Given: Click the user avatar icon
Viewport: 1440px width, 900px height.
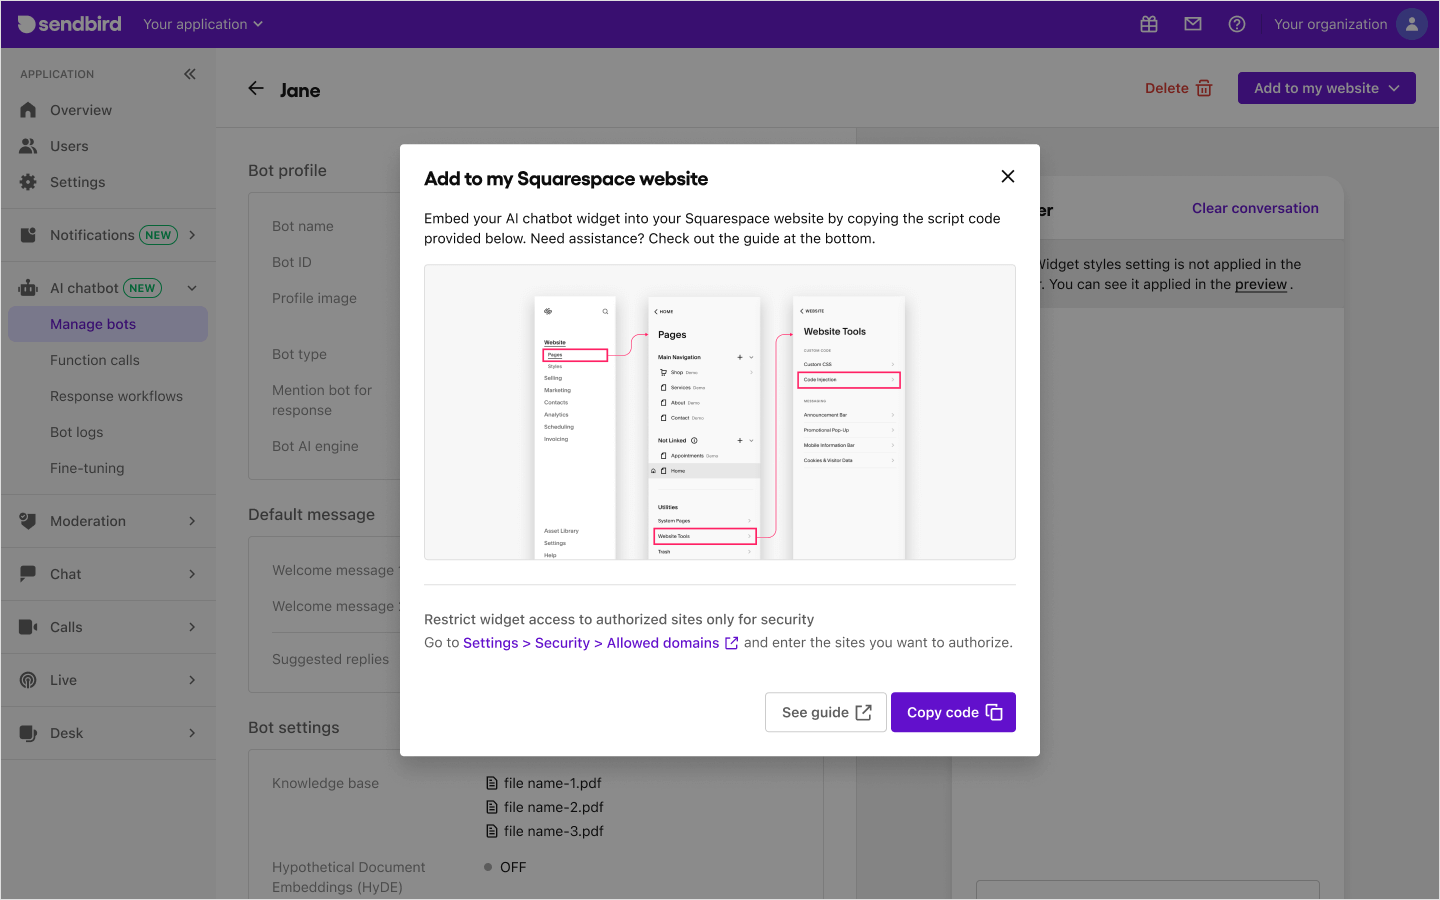Looking at the screenshot, I should coord(1411,24).
